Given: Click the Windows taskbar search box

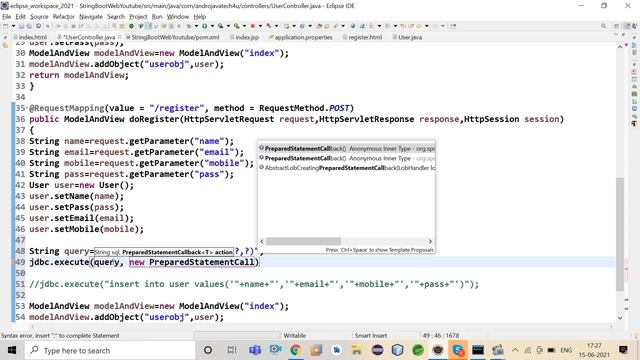Looking at the screenshot, I should click(x=110, y=350).
